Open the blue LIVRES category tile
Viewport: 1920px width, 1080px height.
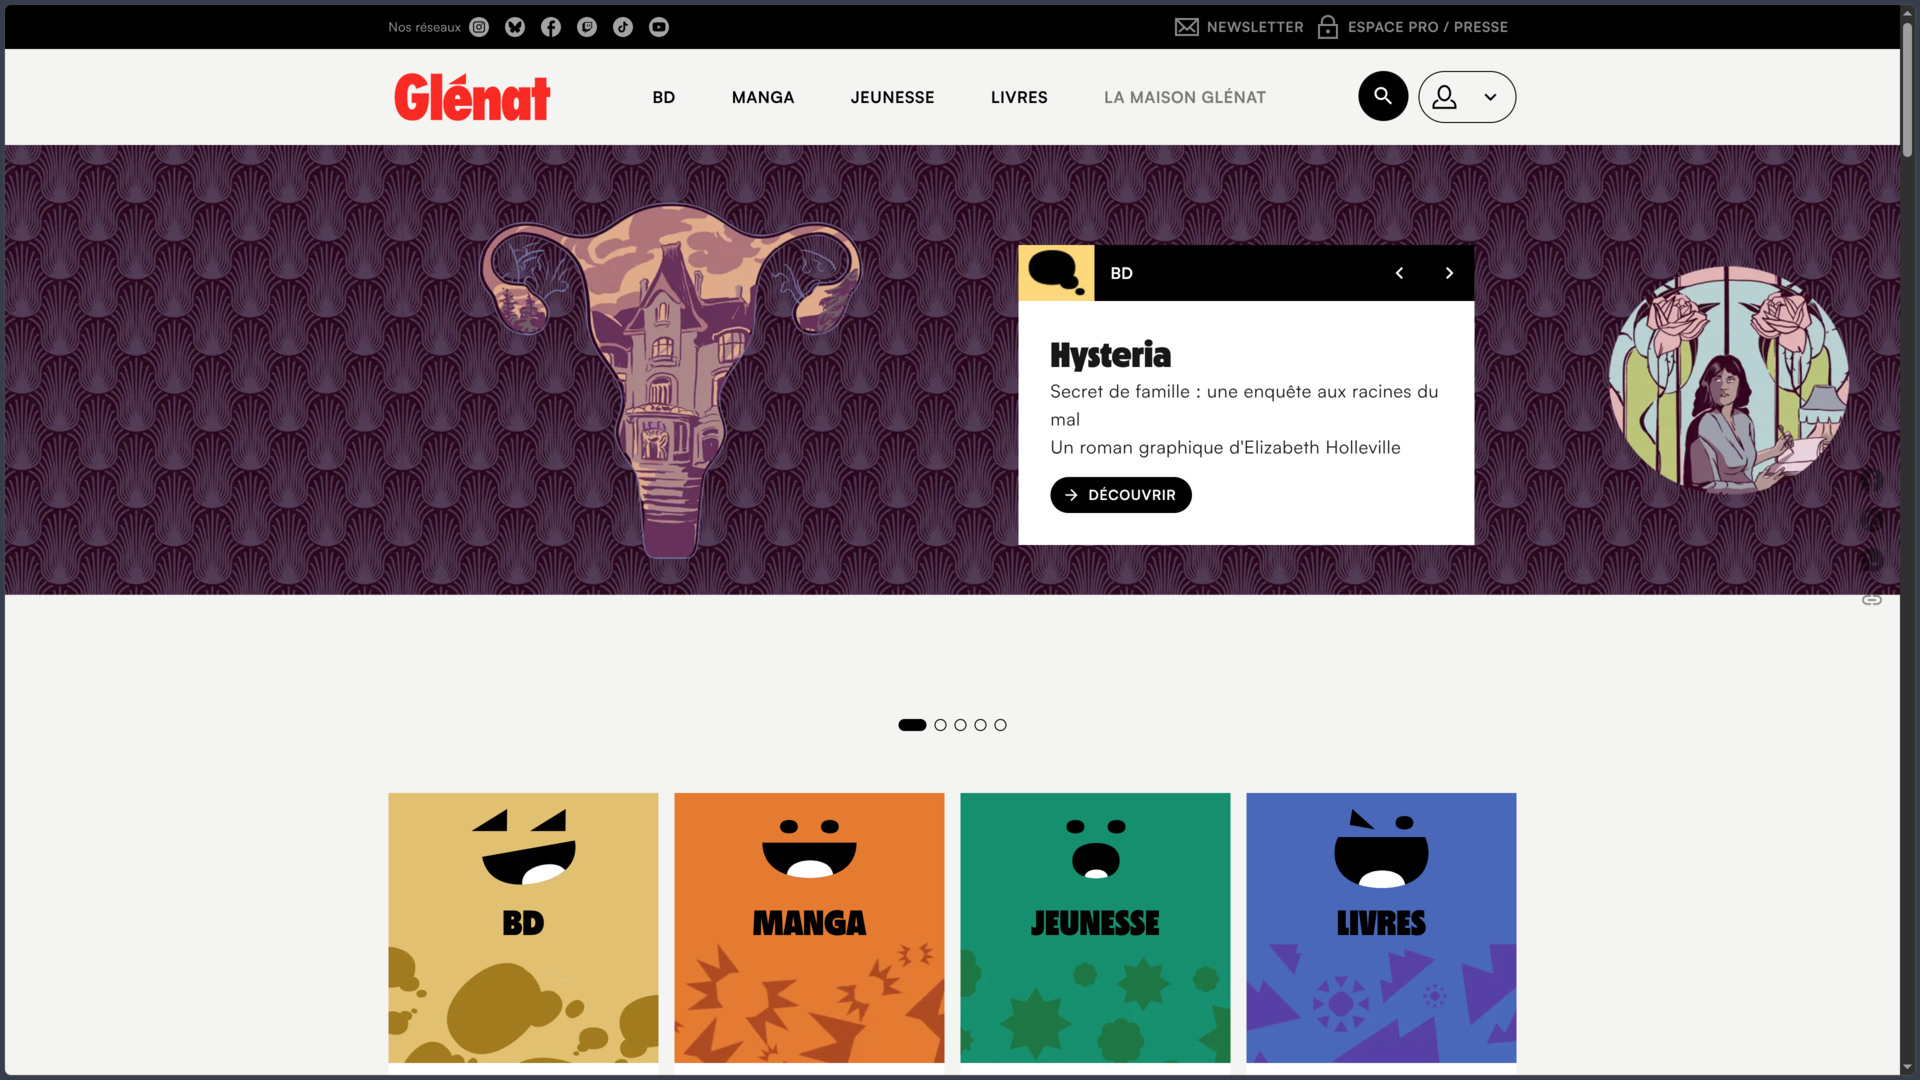point(1381,928)
